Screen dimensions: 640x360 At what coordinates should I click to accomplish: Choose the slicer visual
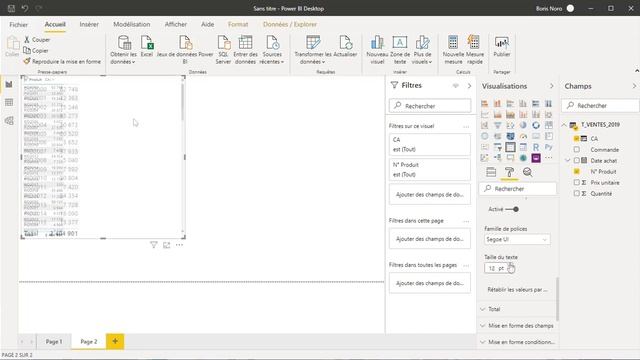click(497, 147)
